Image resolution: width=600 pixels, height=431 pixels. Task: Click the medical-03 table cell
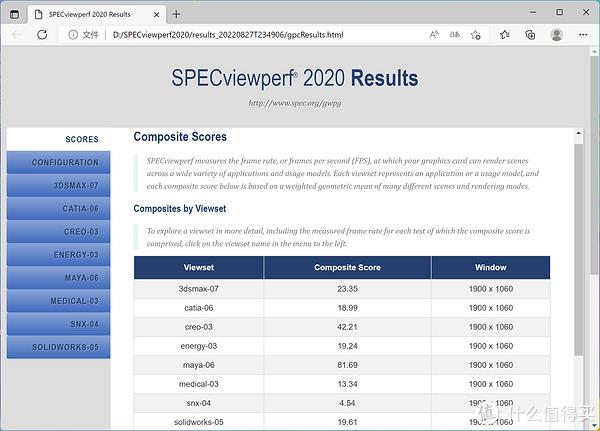[x=199, y=384]
